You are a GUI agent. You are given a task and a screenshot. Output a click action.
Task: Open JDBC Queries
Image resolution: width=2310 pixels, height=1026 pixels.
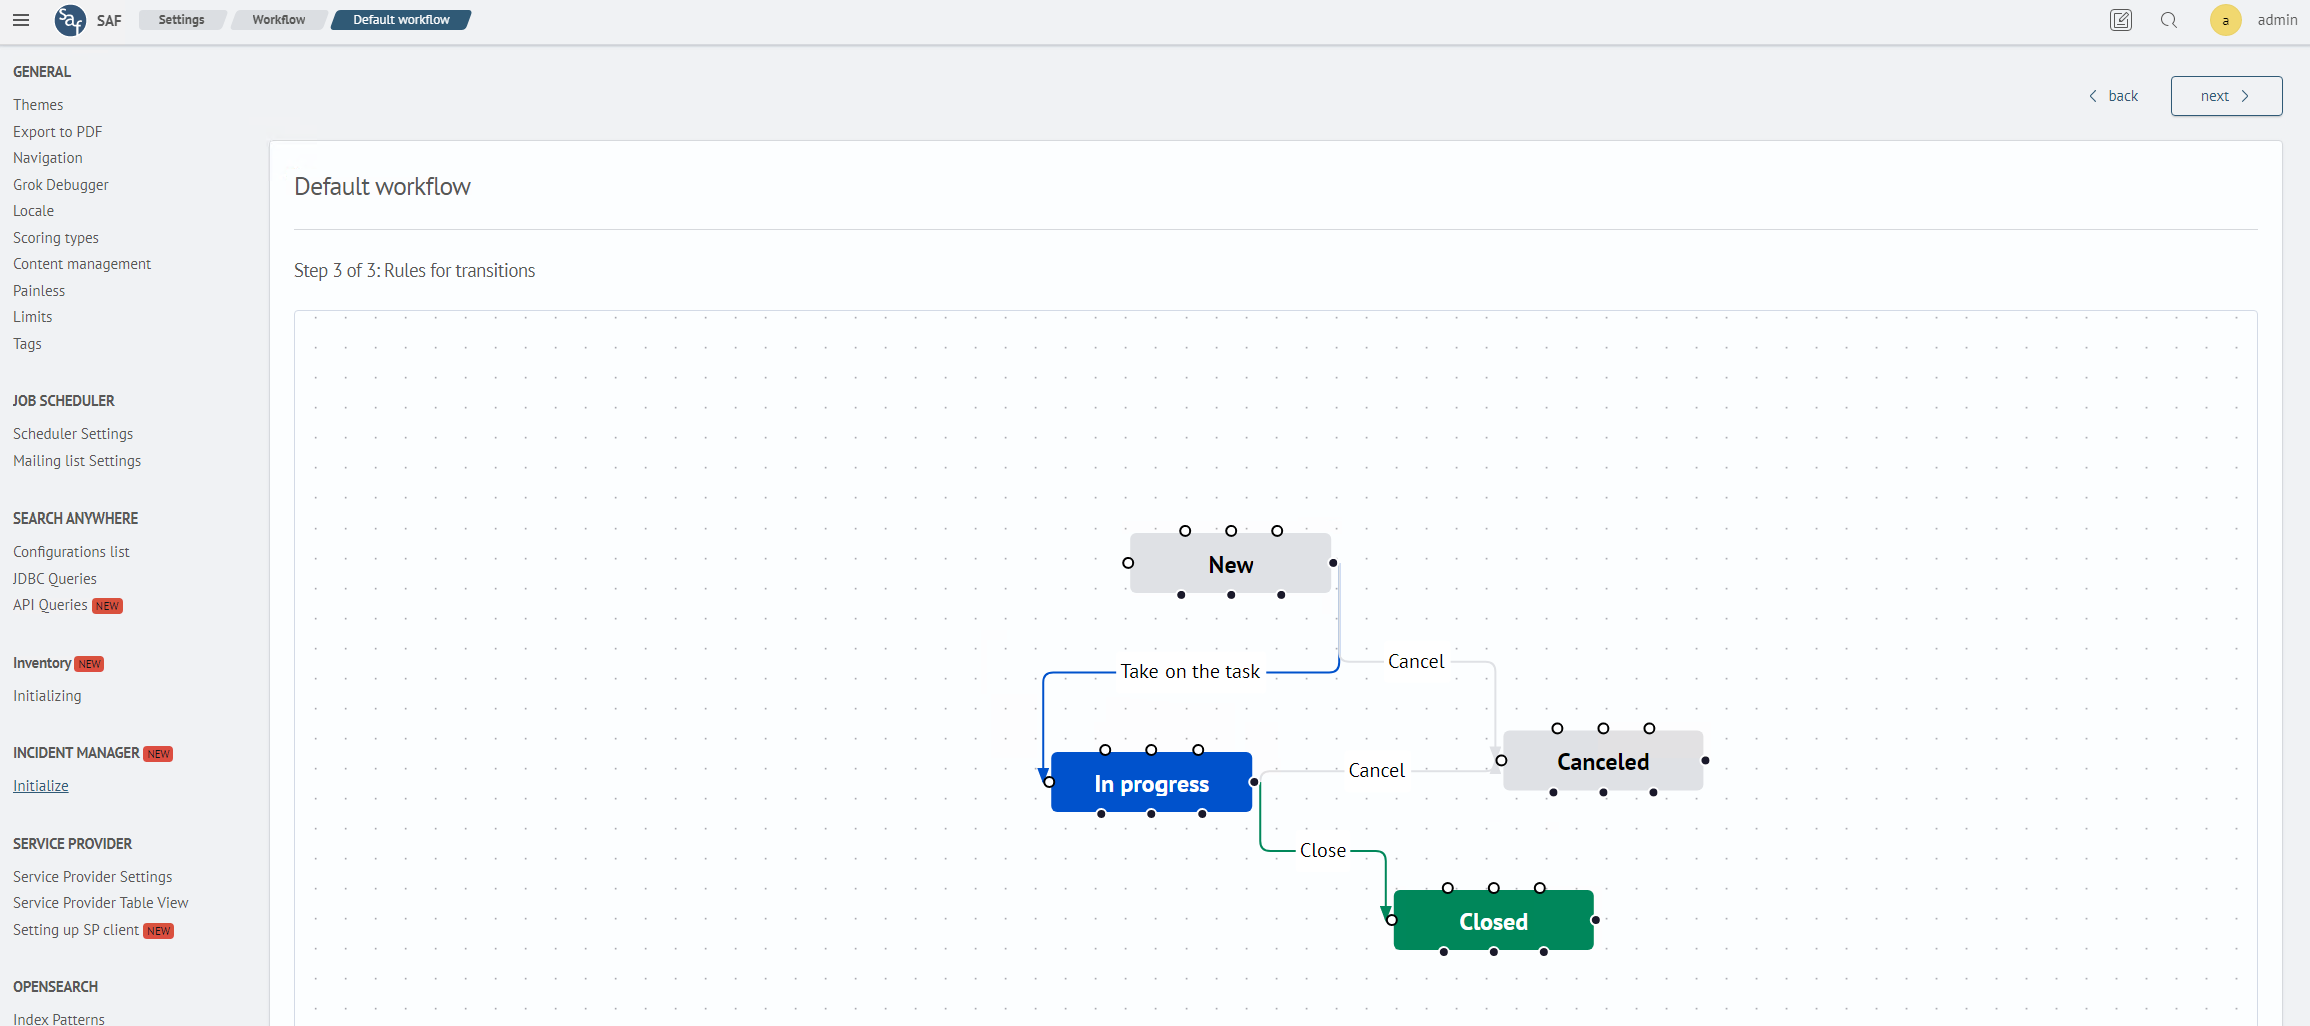[55, 579]
